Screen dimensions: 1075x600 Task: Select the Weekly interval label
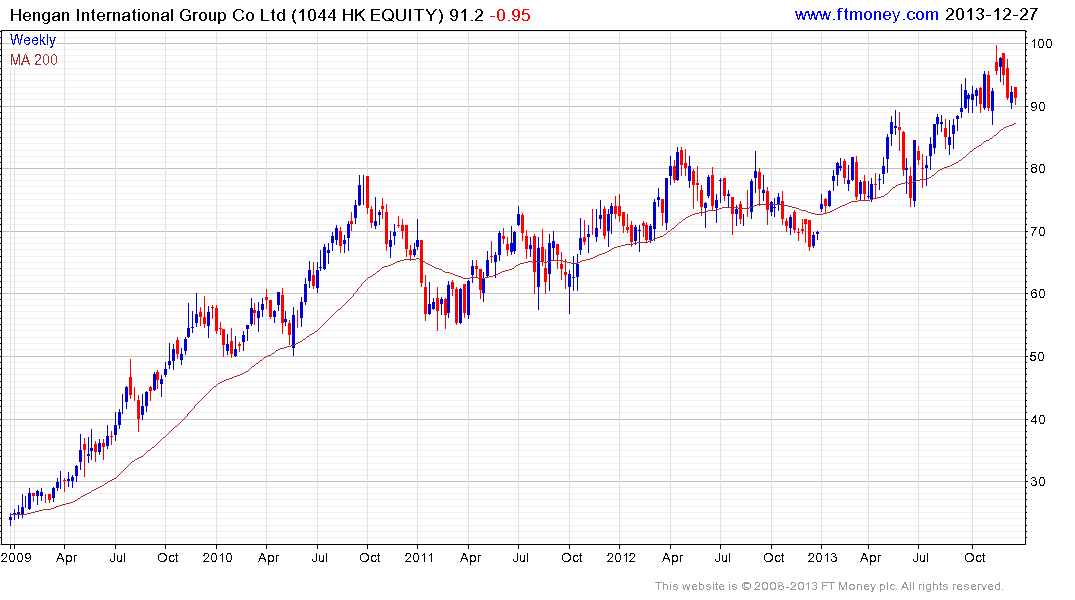[x=33, y=40]
